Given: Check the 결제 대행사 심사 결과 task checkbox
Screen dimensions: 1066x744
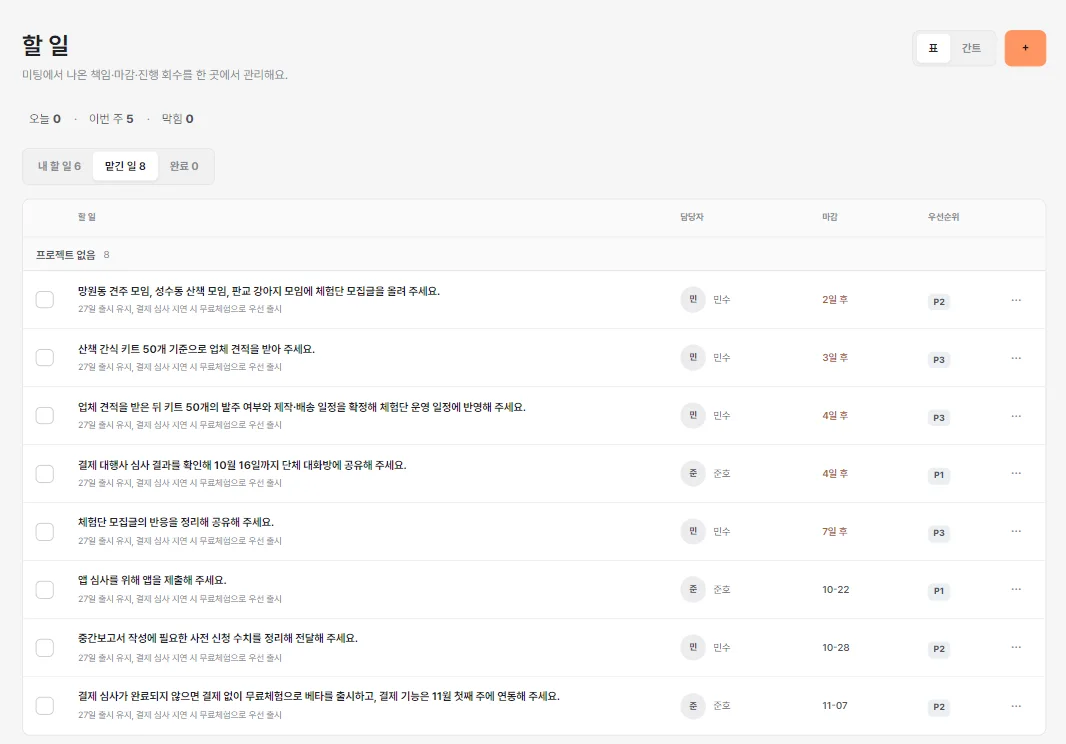Looking at the screenshot, I should point(45,473).
